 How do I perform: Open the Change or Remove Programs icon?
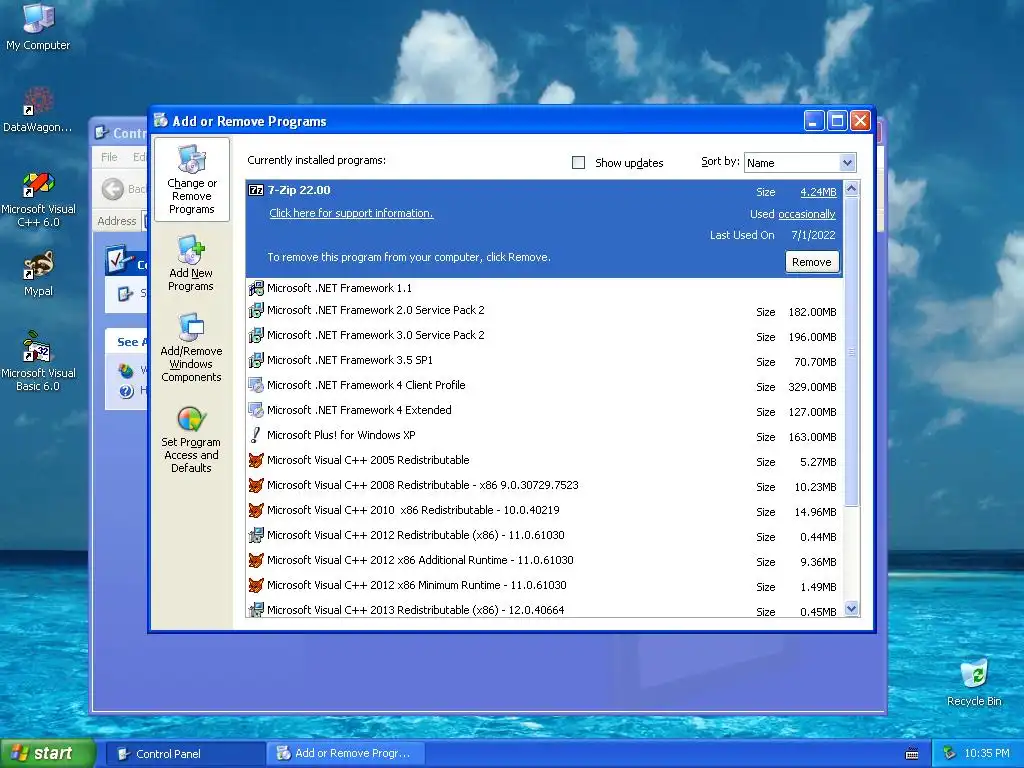(x=191, y=160)
